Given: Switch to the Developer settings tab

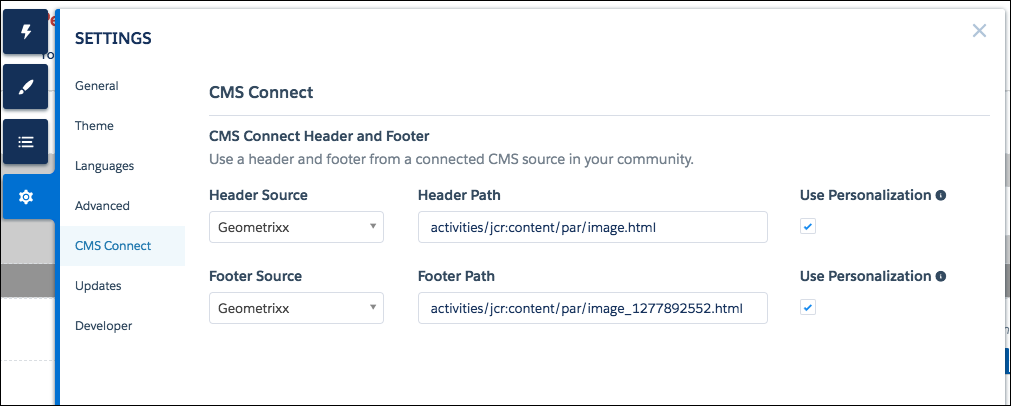Looking at the screenshot, I should click(x=104, y=325).
